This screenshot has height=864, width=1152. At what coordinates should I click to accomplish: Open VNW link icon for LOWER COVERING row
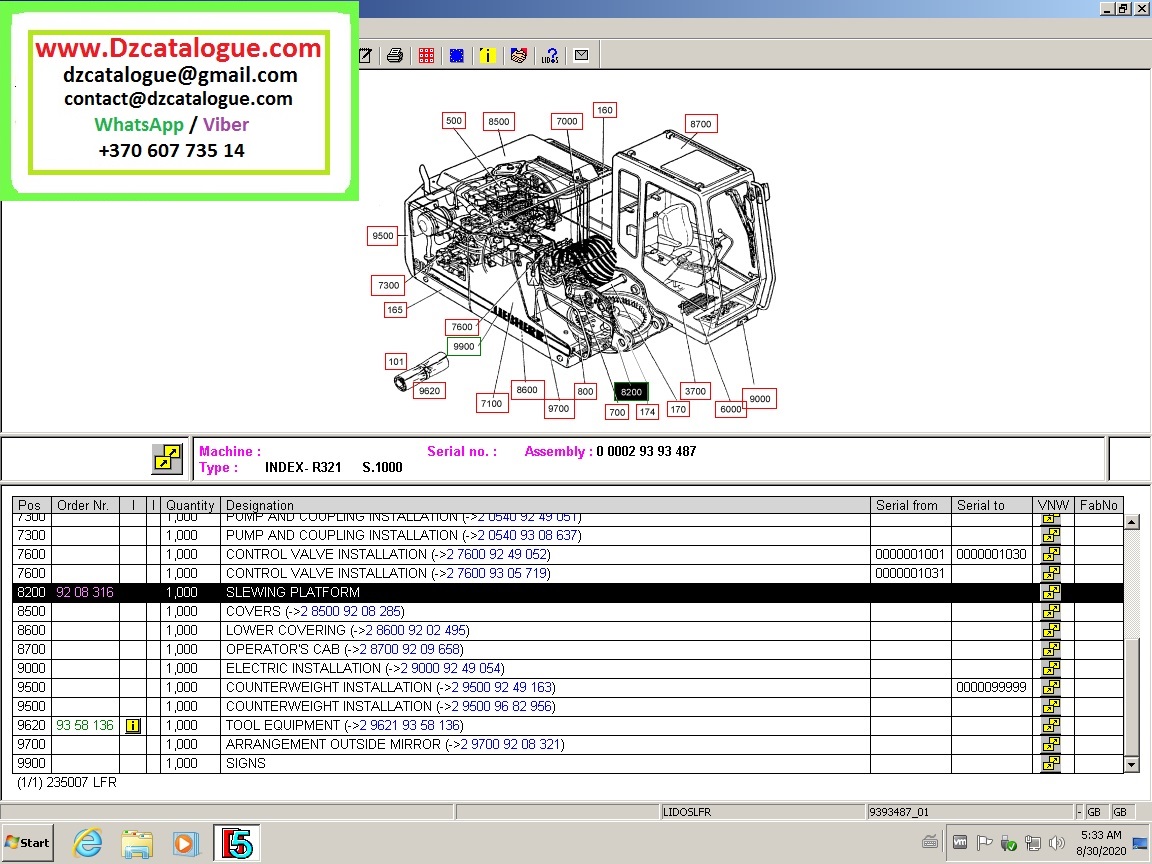pyautogui.click(x=1051, y=630)
